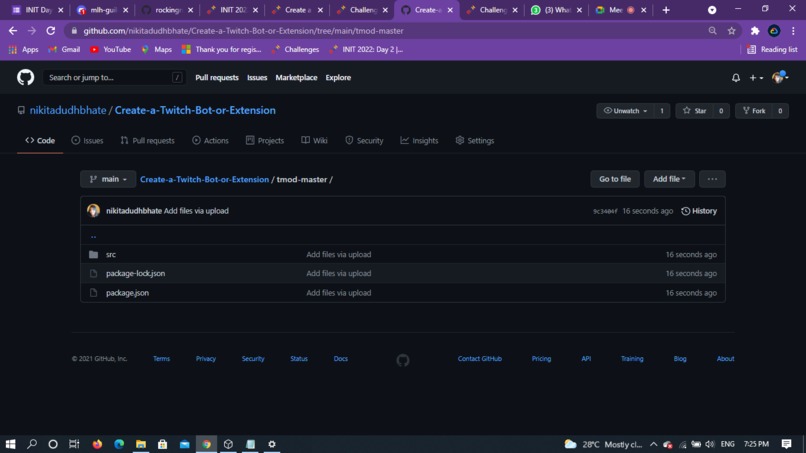Open the Terms footer link
Viewport: 806px width, 453px height.
point(161,359)
